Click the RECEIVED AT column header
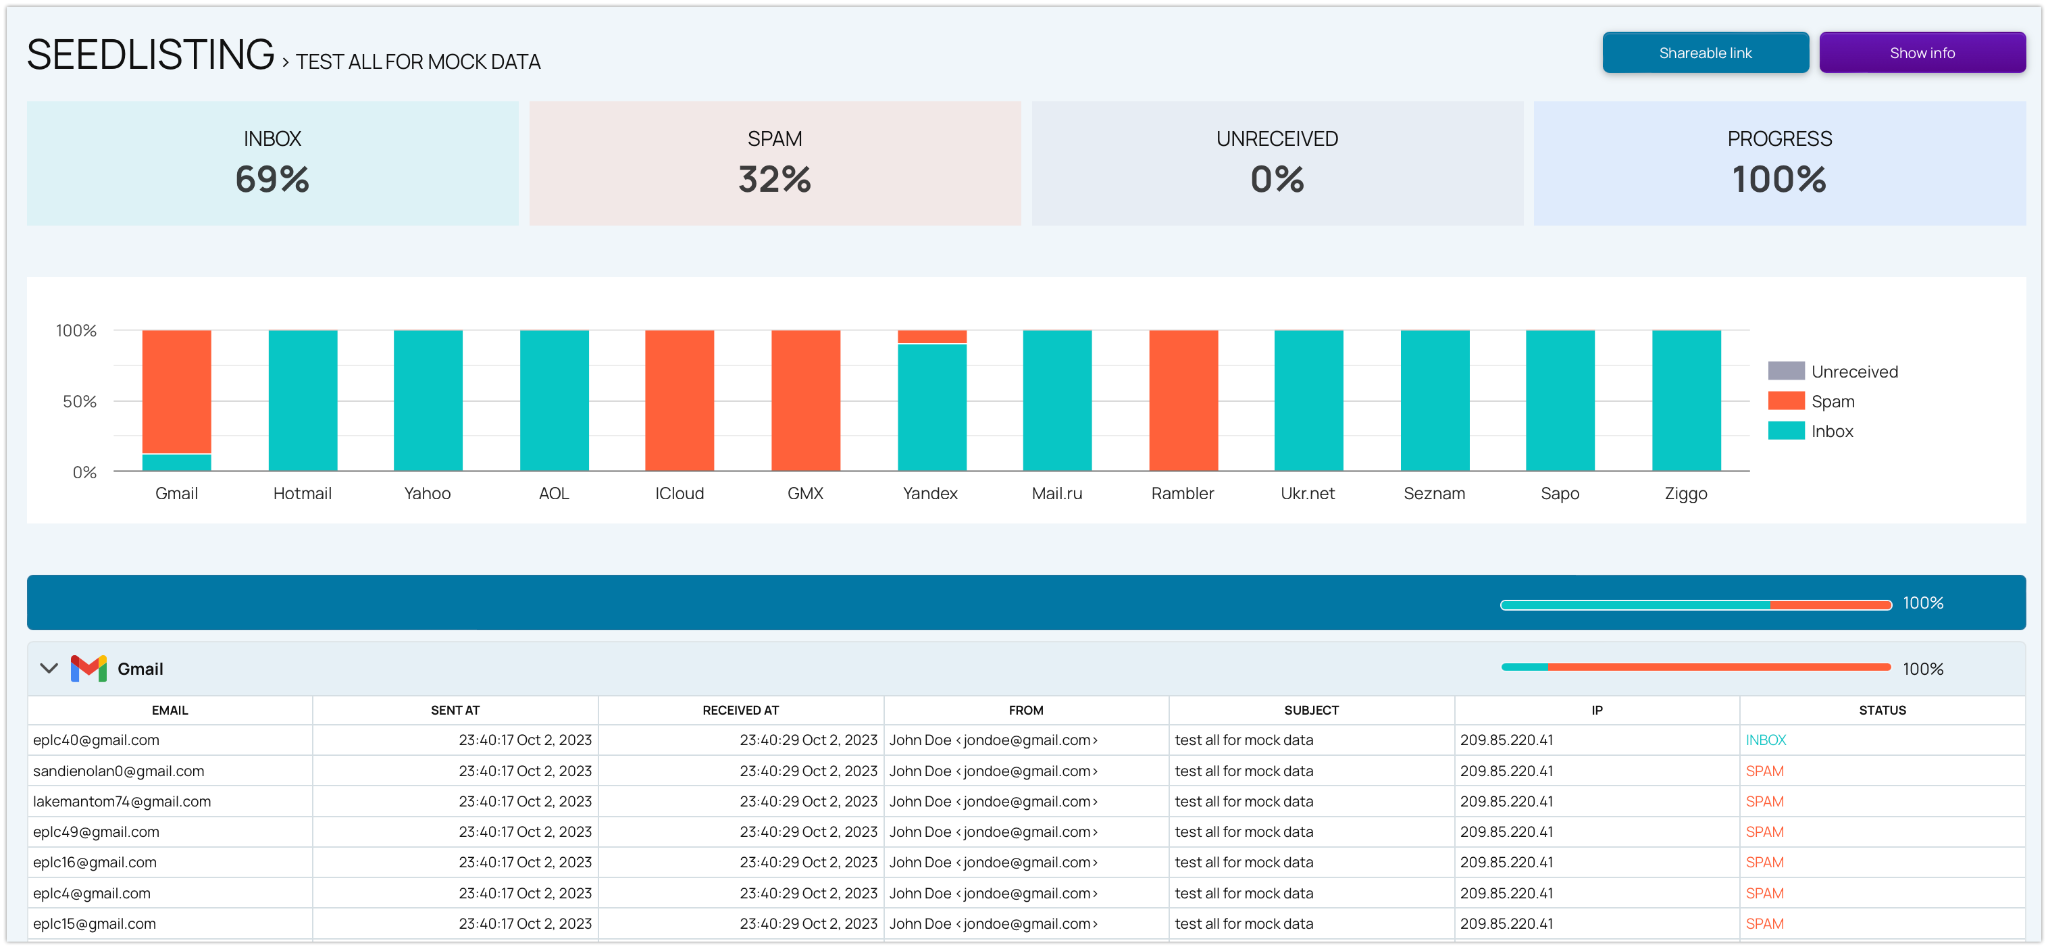 click(741, 710)
